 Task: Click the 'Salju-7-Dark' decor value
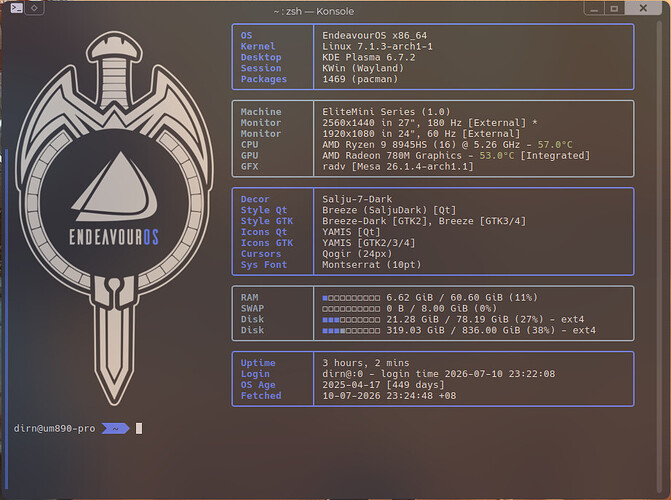click(x=357, y=199)
